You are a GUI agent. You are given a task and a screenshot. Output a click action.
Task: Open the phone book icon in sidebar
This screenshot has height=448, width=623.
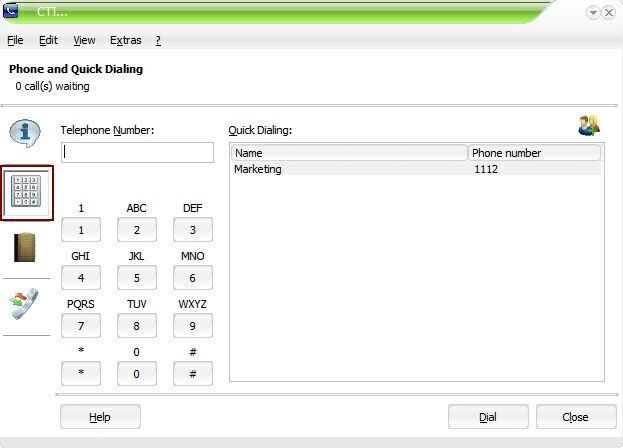tap(25, 247)
